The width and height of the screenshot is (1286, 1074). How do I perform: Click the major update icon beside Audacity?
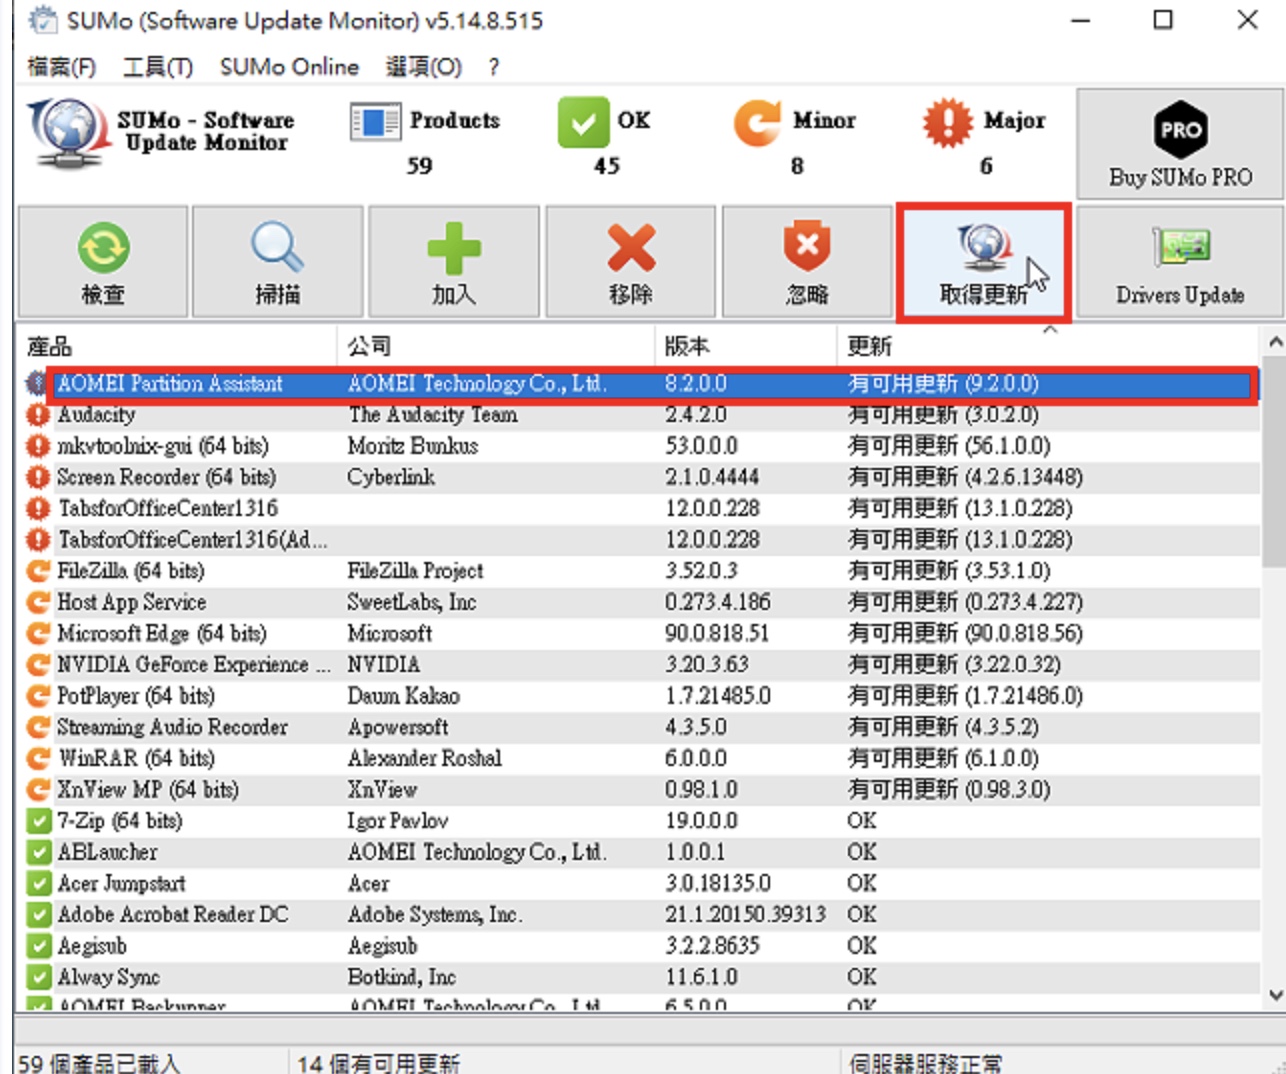(38, 415)
